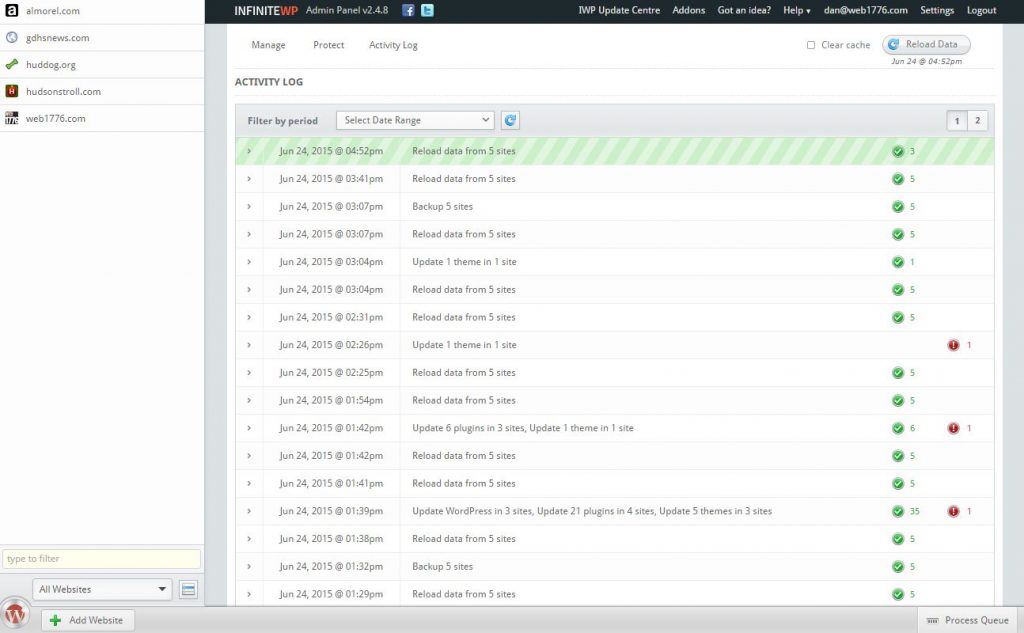Open the Settings menu item
The image size is (1024, 633).
pos(937,10)
